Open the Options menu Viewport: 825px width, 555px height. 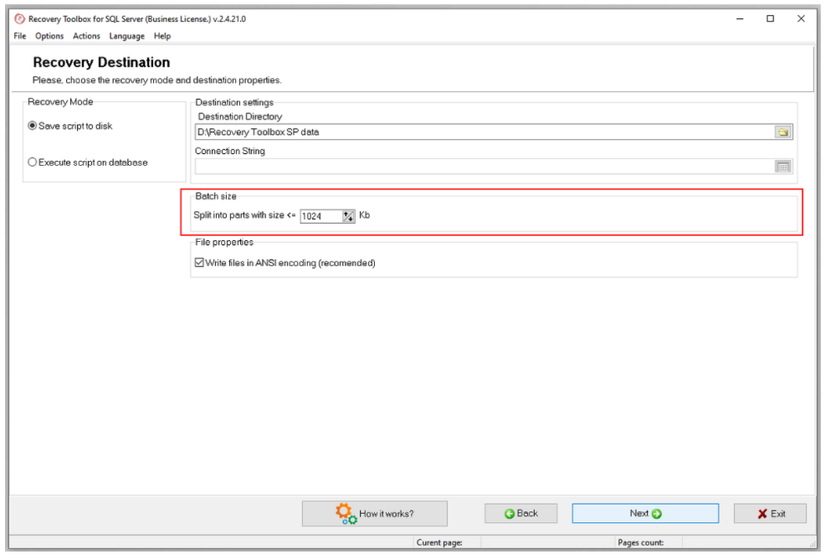tap(49, 36)
